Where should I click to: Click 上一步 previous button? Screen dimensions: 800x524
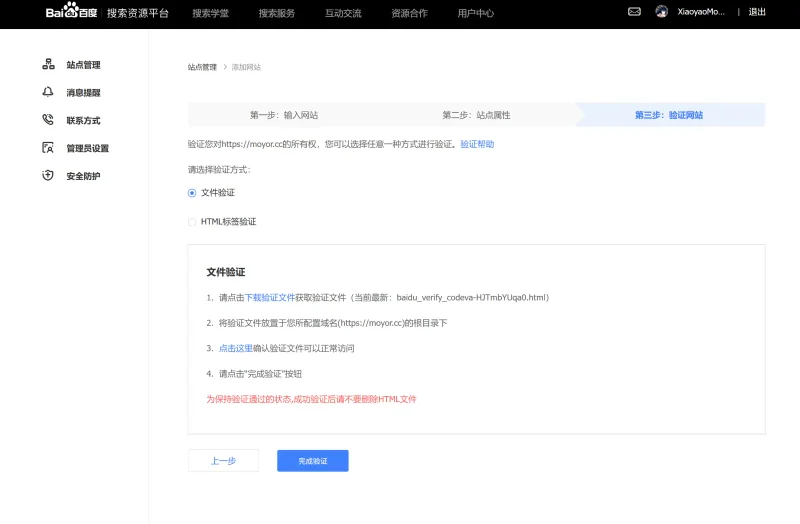tap(223, 461)
